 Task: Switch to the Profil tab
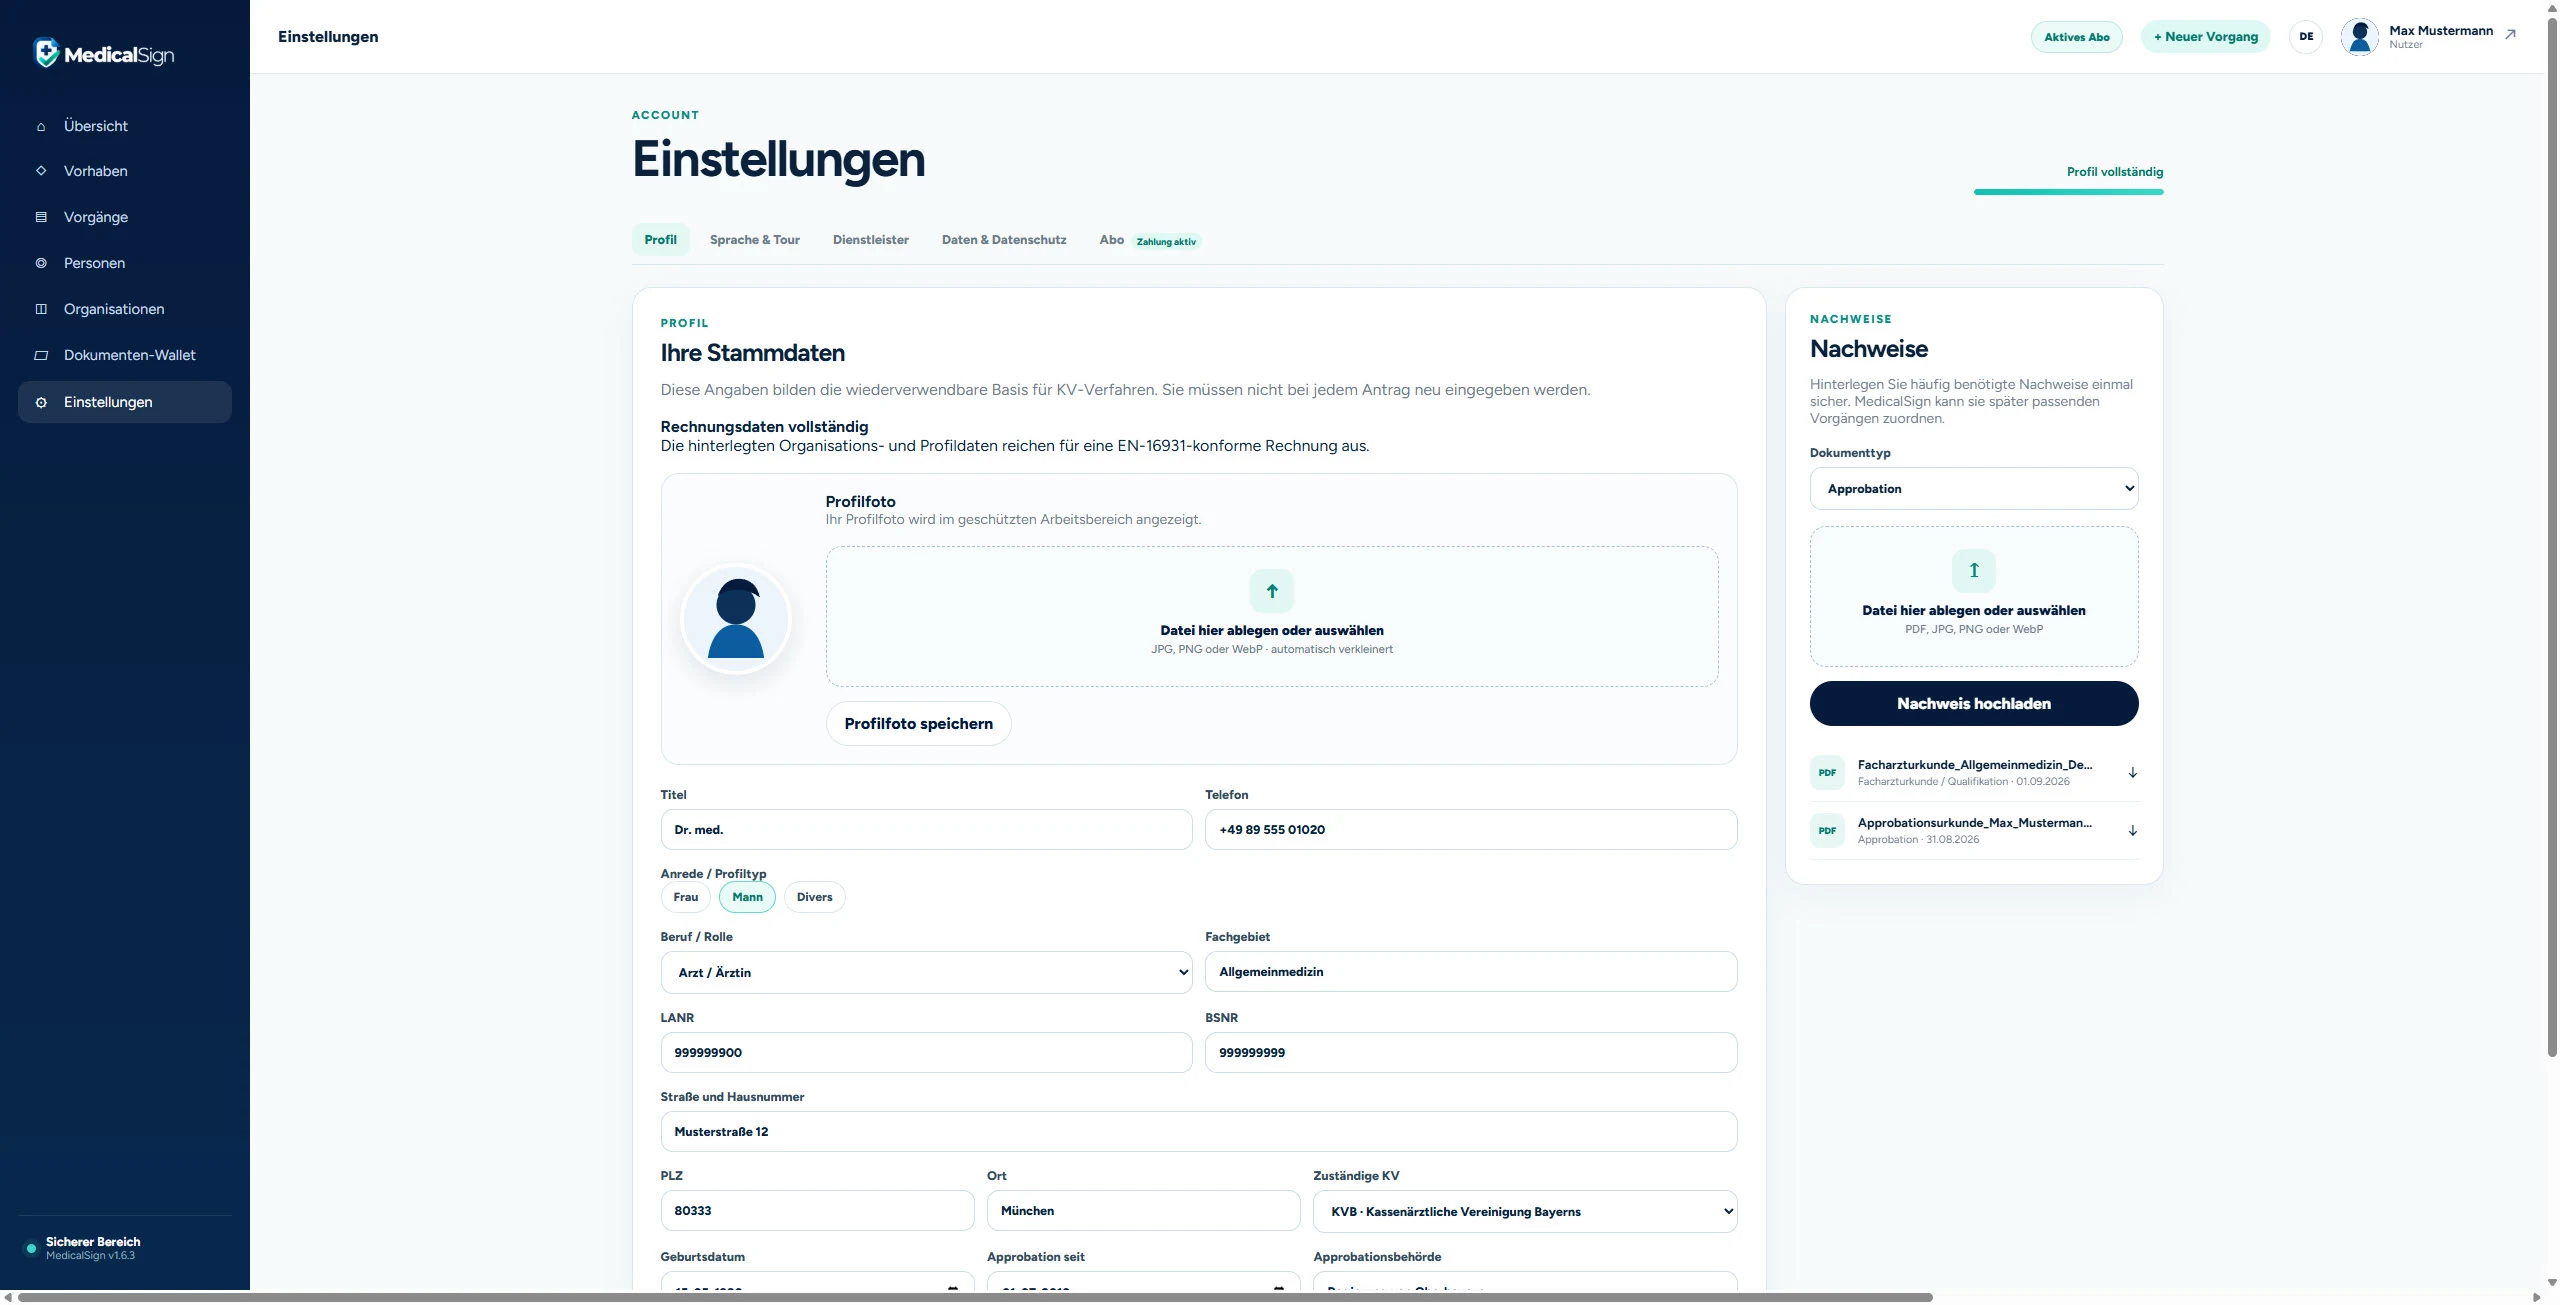pos(660,240)
